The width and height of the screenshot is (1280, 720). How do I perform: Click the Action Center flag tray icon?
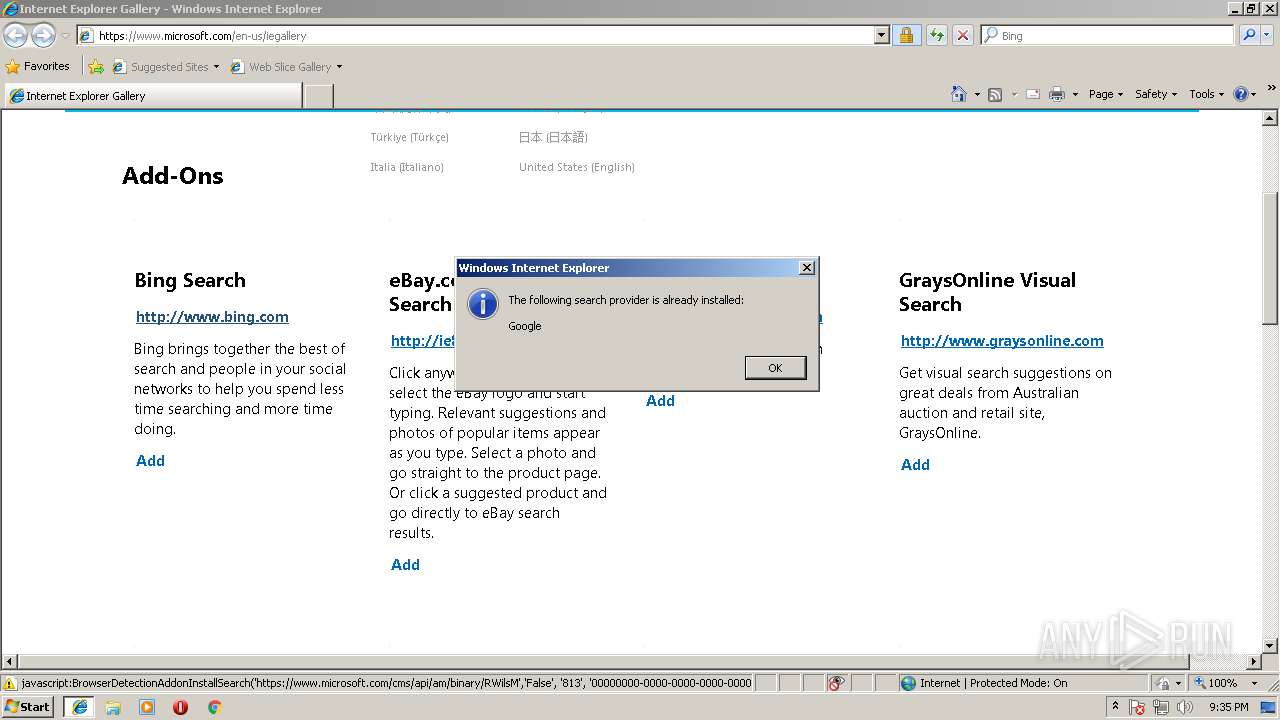pos(1138,707)
